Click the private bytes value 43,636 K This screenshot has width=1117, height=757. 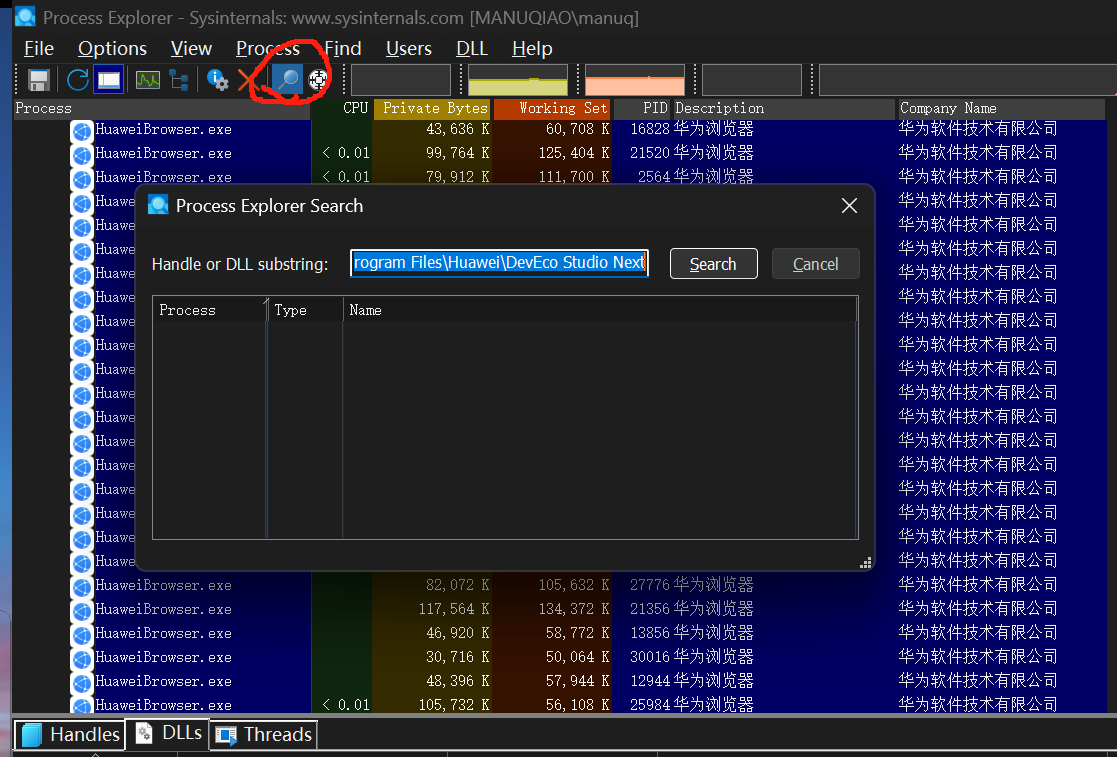click(457, 130)
